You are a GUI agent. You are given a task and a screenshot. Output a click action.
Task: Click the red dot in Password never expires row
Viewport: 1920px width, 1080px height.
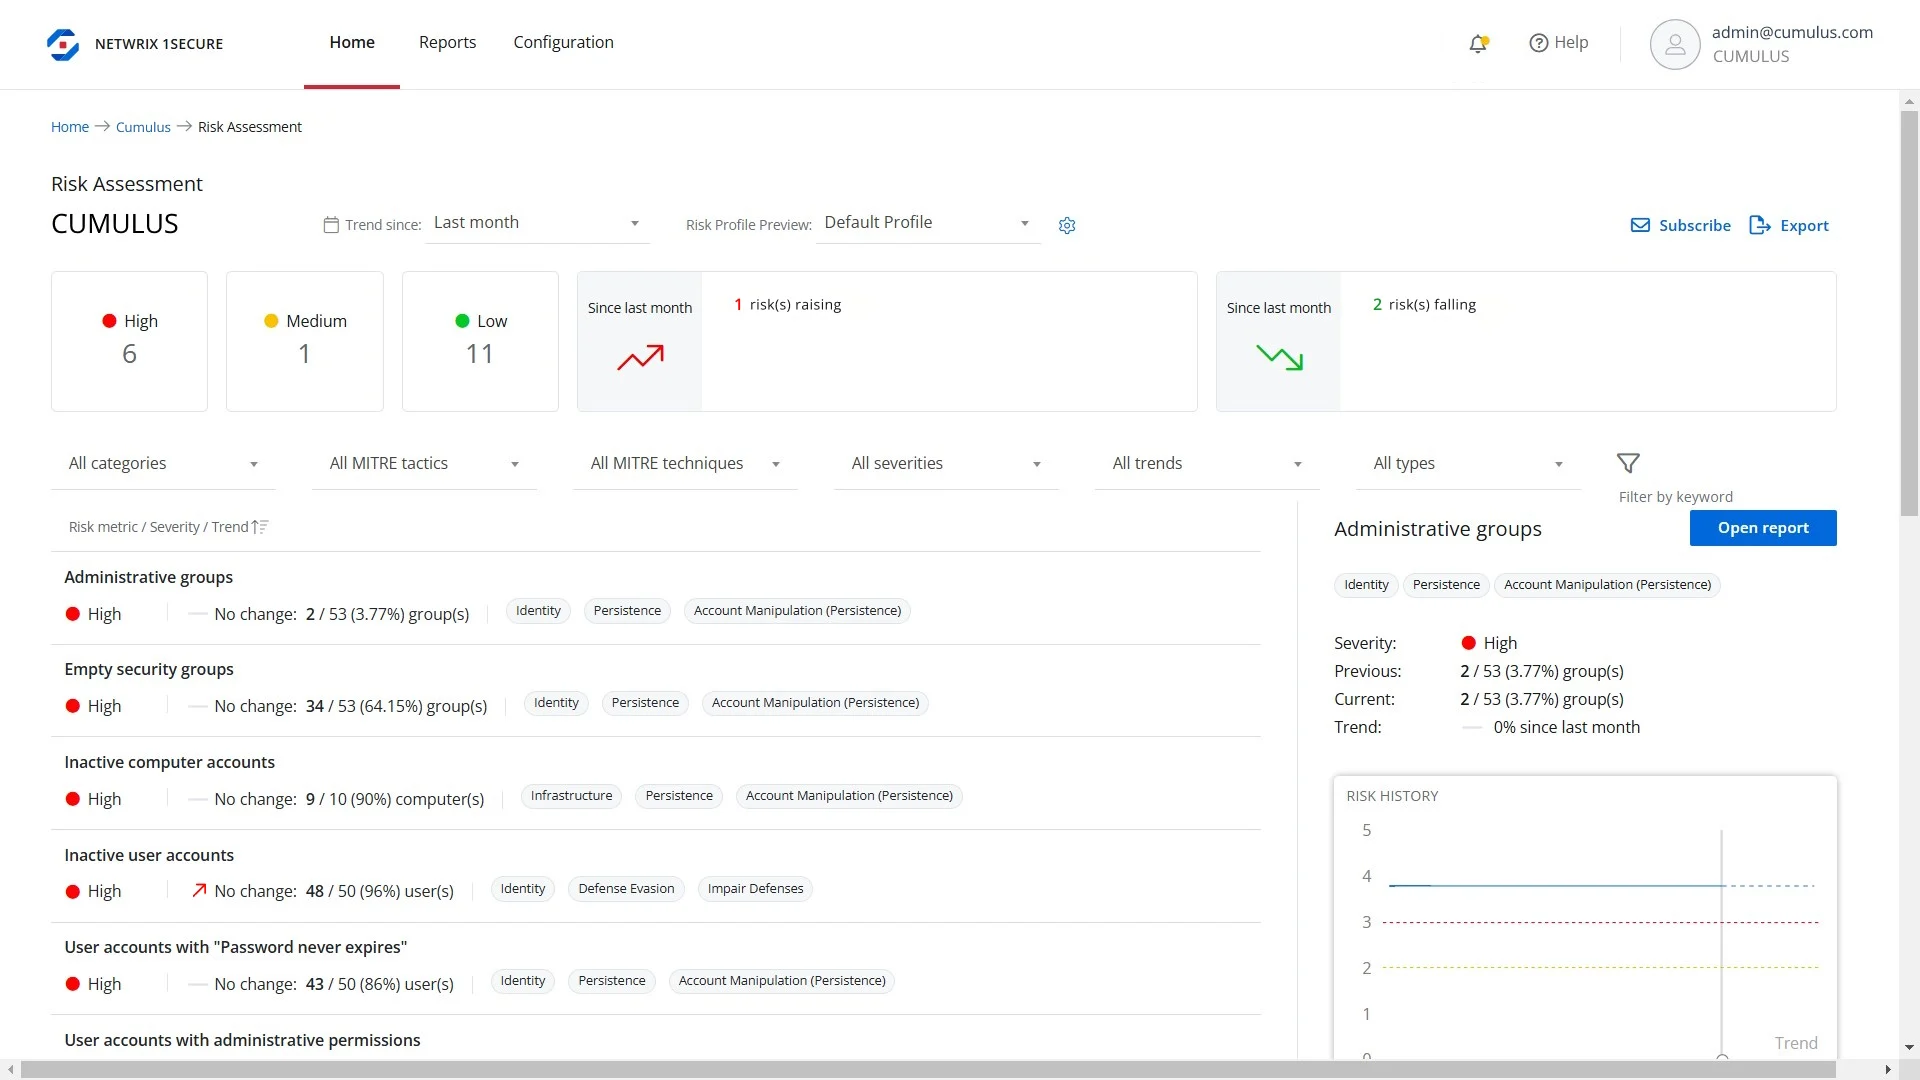[x=73, y=984]
